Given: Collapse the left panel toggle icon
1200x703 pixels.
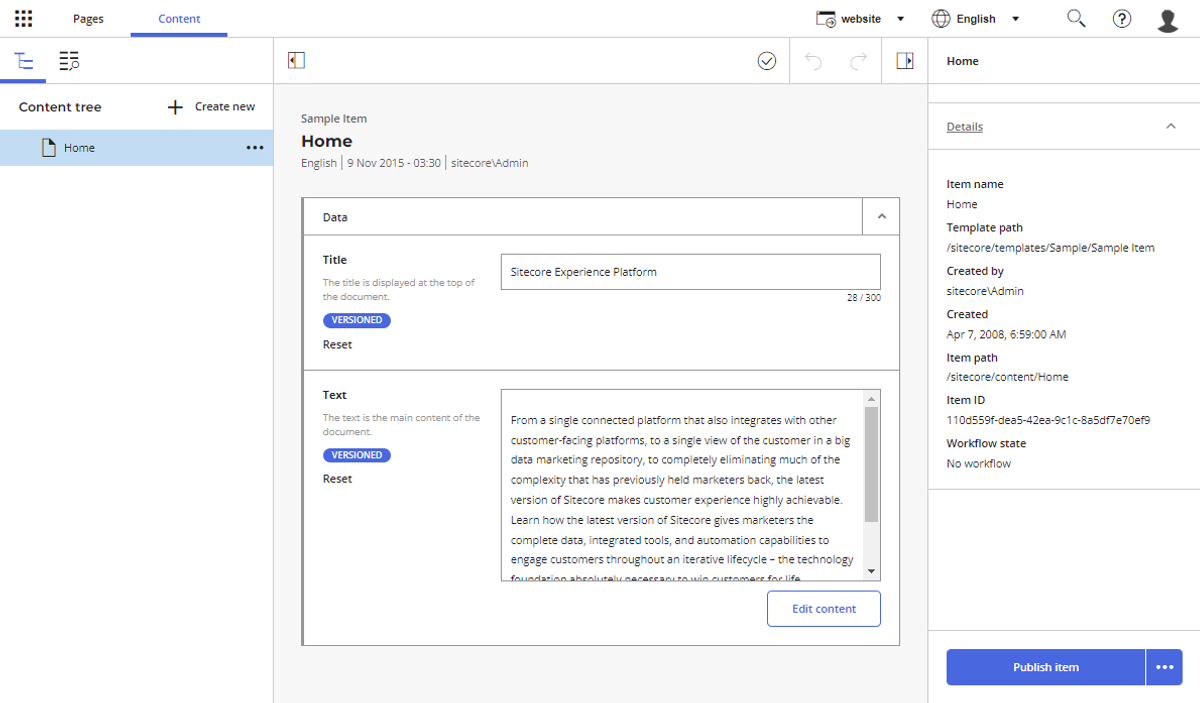Looking at the screenshot, I should click(x=296, y=61).
